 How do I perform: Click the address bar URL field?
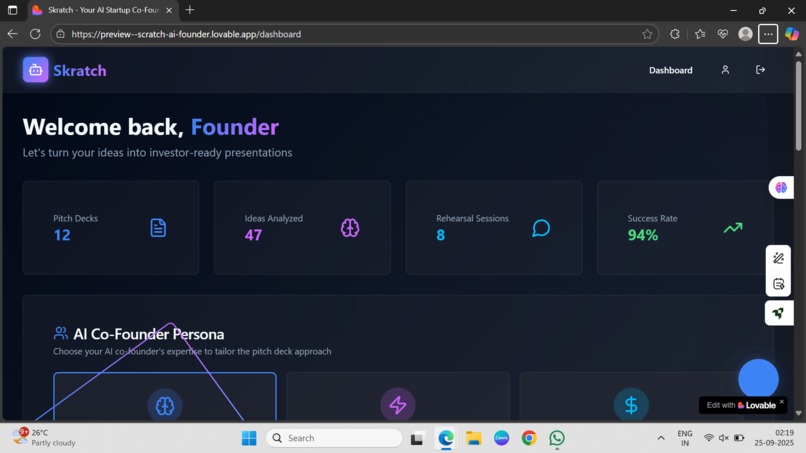pos(355,34)
